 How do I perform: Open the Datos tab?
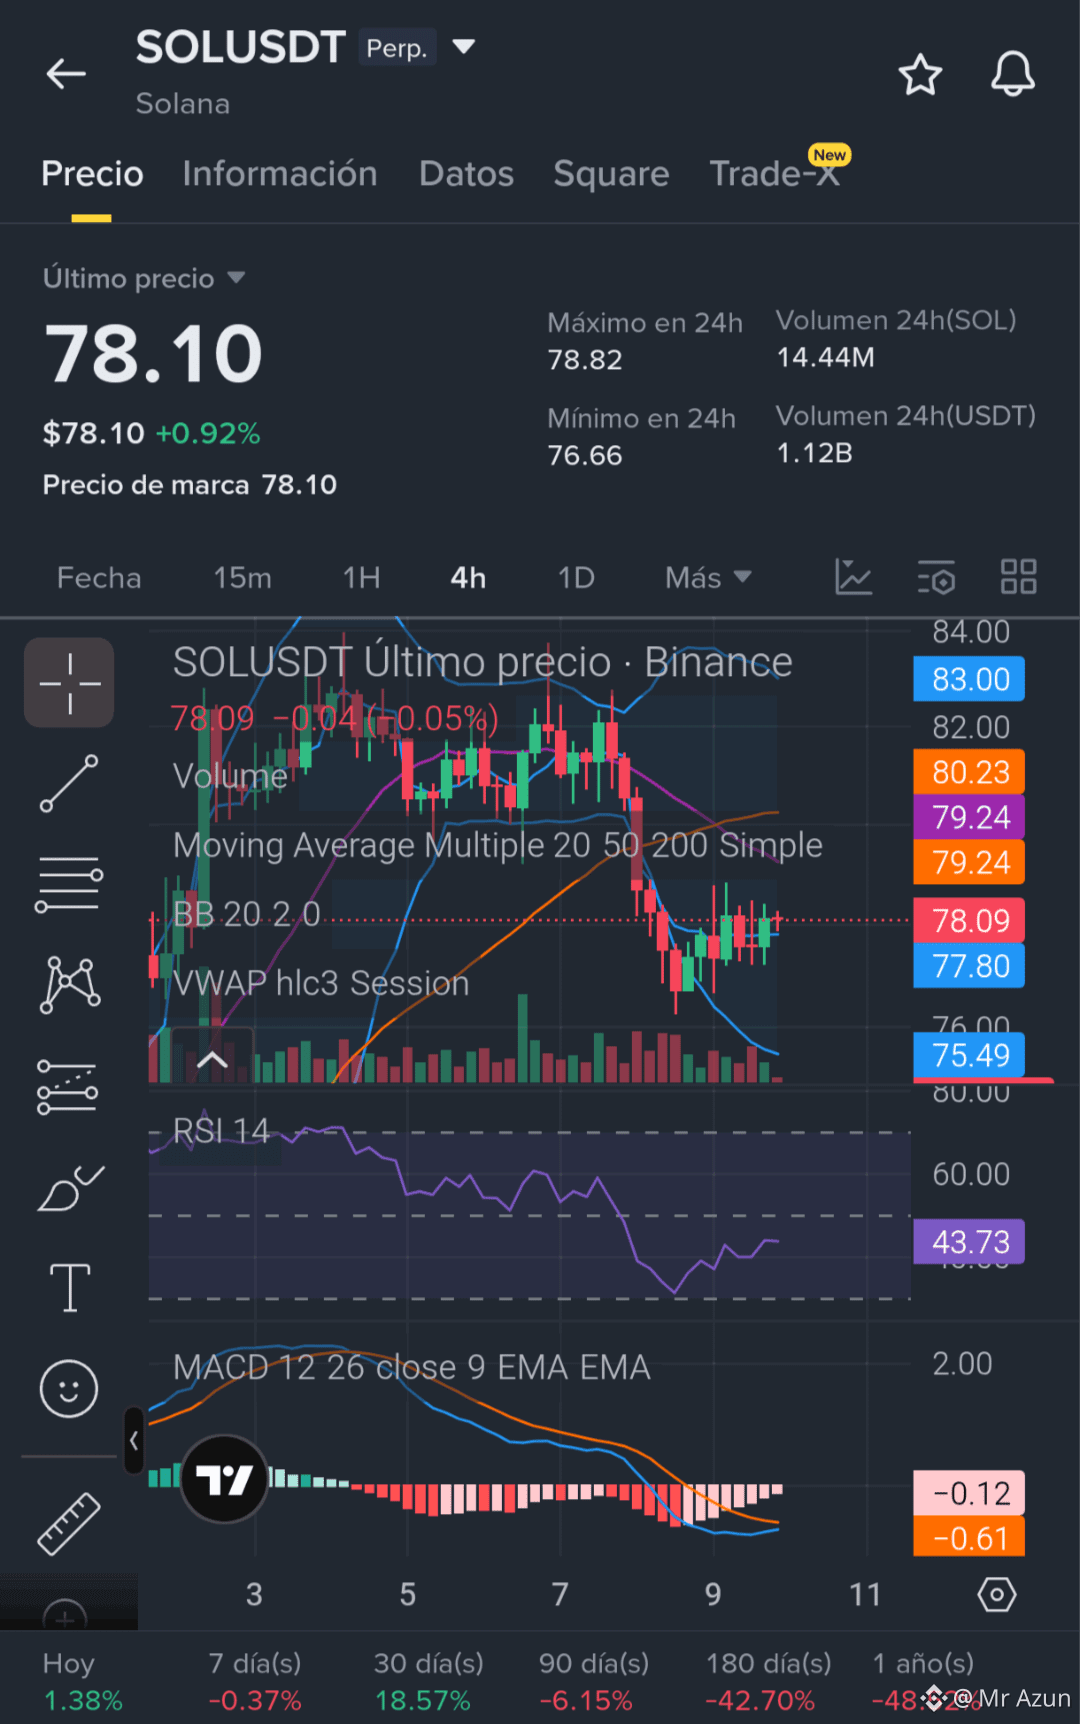(x=466, y=174)
